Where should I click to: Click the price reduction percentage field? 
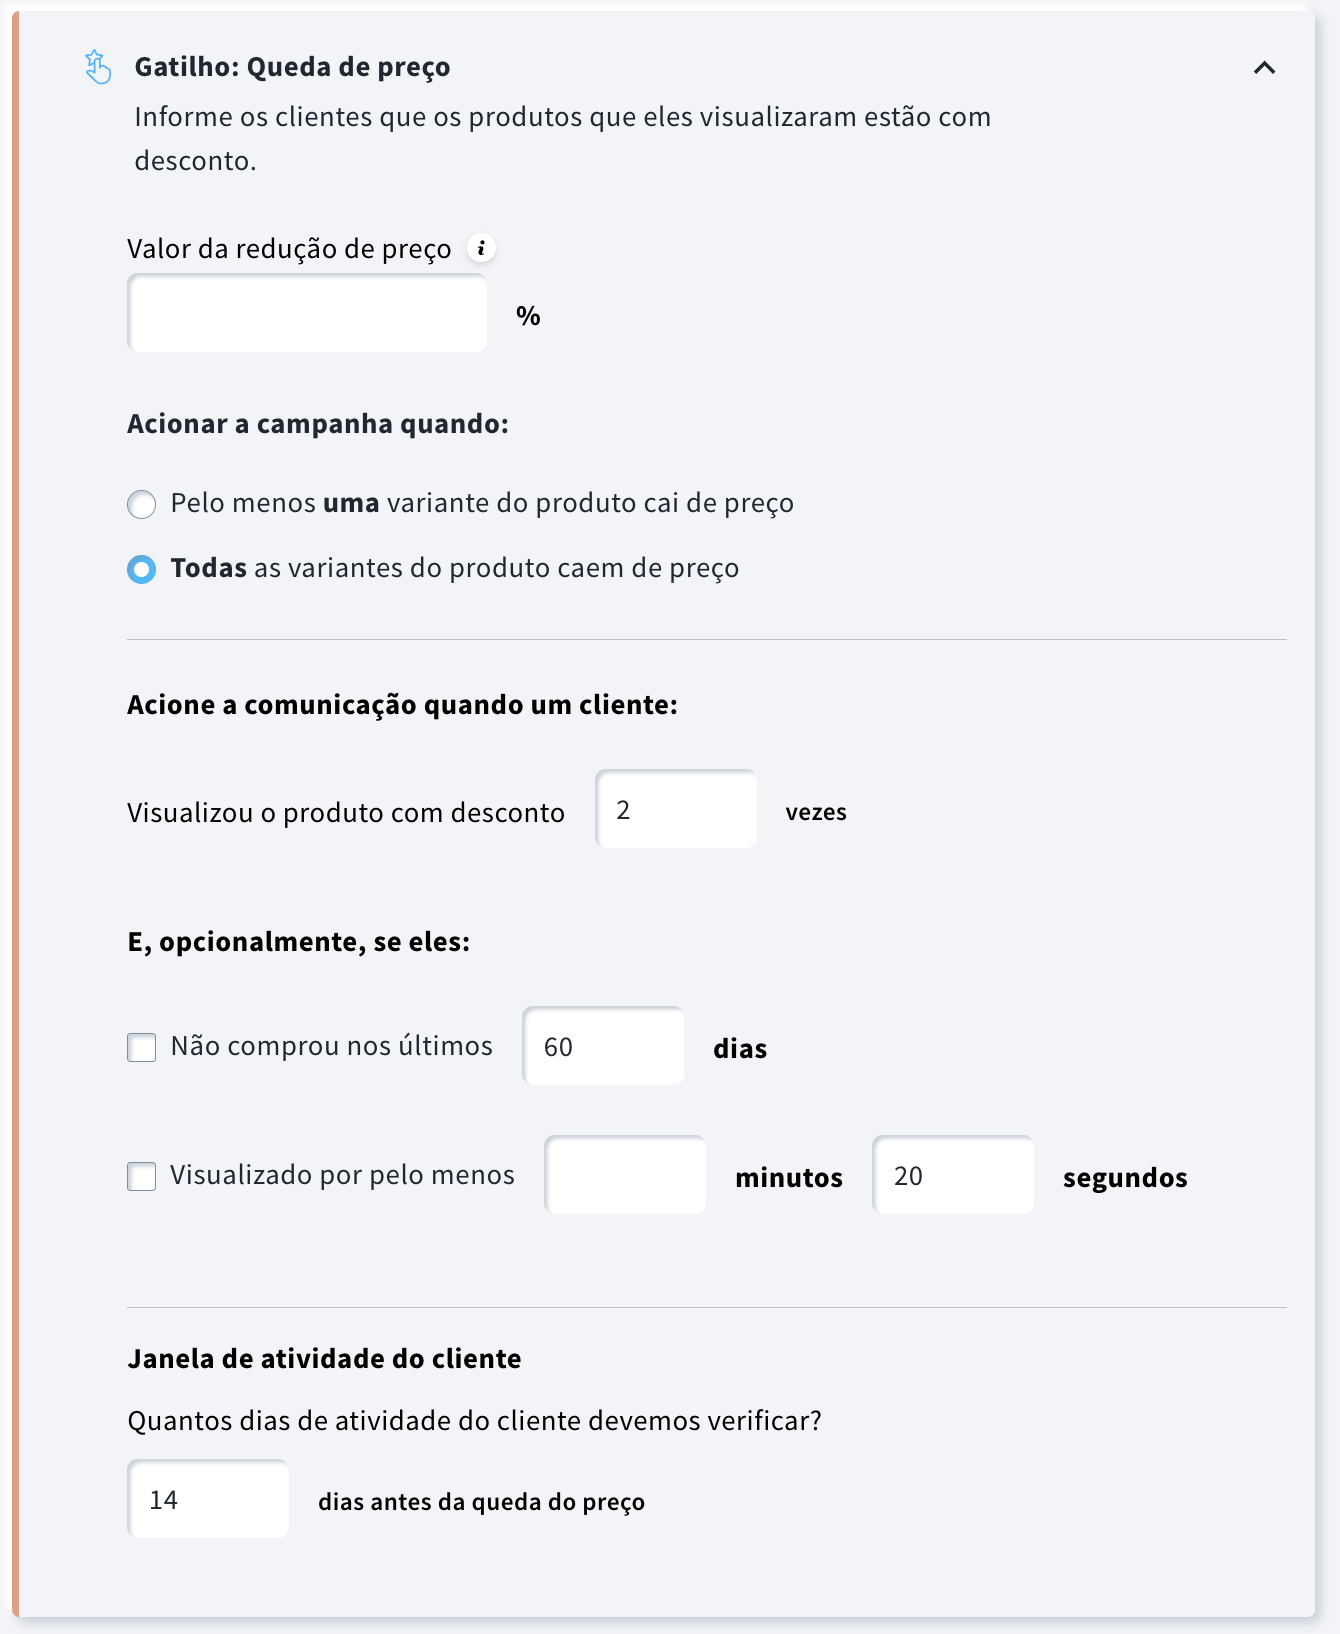307,314
